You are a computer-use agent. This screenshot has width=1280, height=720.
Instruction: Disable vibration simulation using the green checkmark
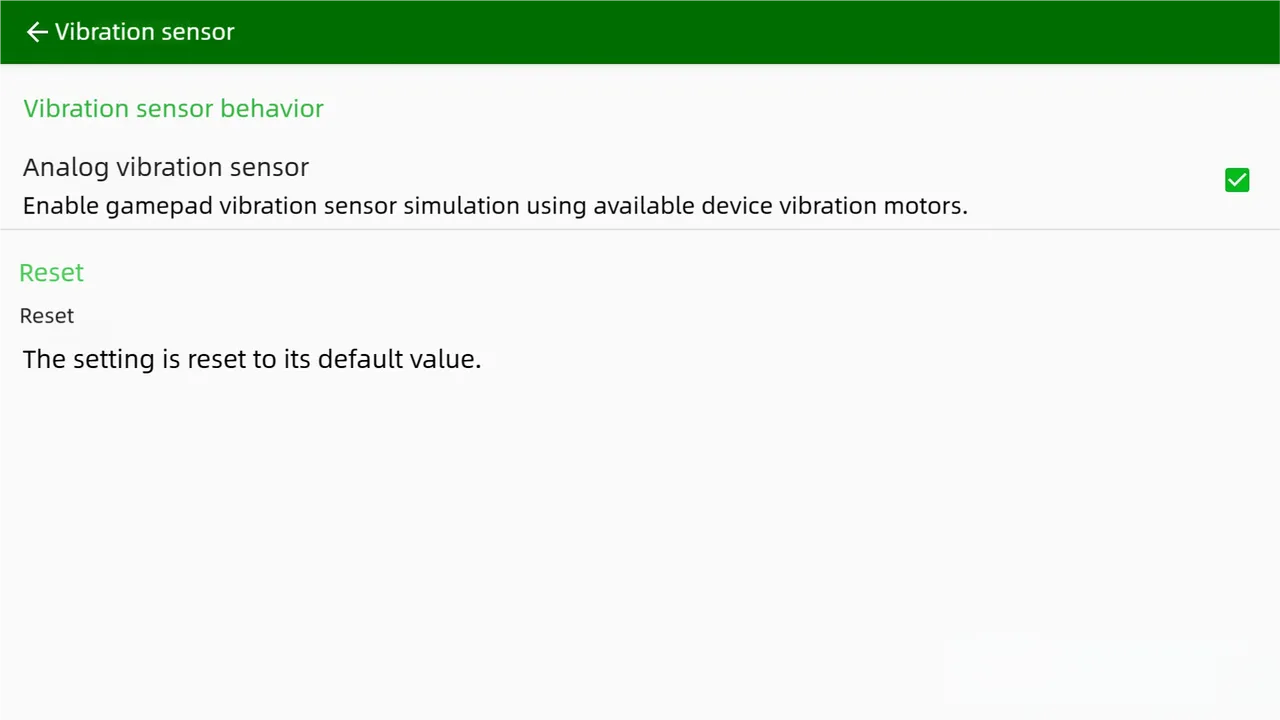[1237, 180]
